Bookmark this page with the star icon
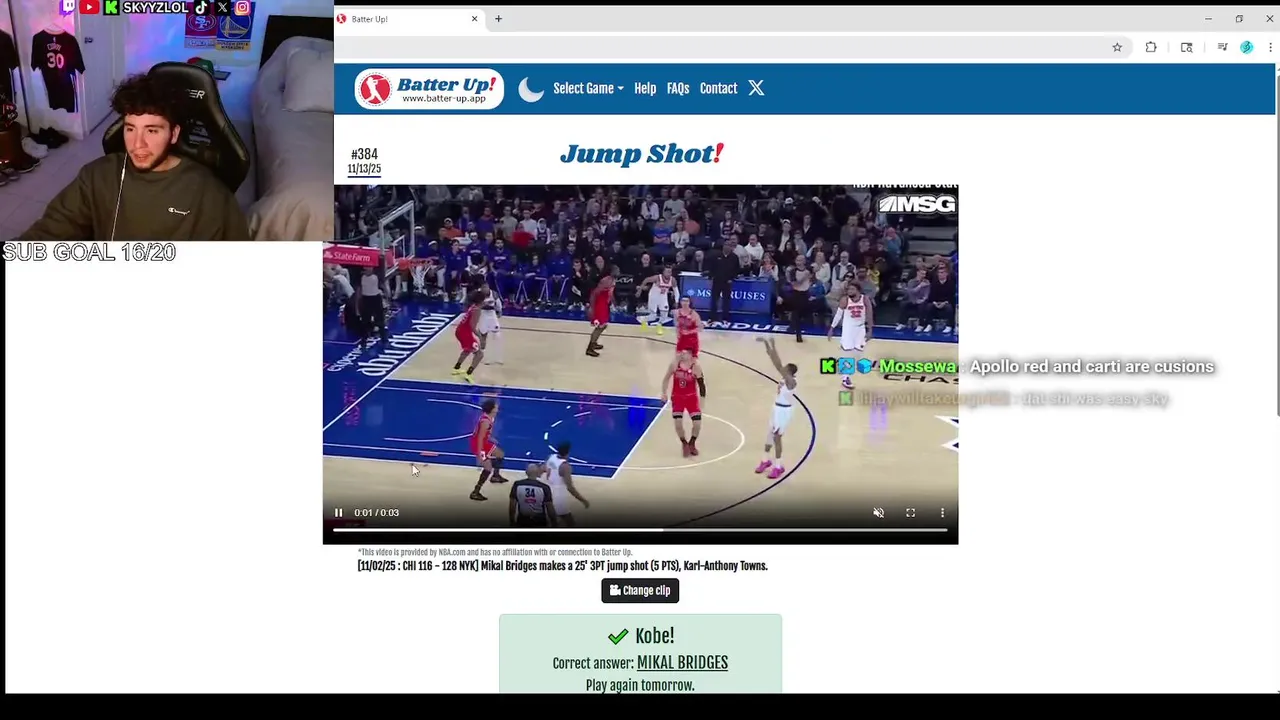The height and width of the screenshot is (720, 1280). click(1117, 47)
